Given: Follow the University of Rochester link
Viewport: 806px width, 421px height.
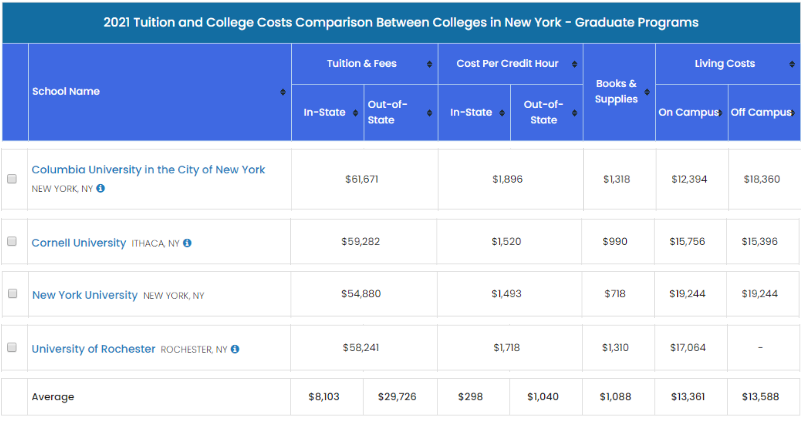Looking at the screenshot, I should (93, 349).
